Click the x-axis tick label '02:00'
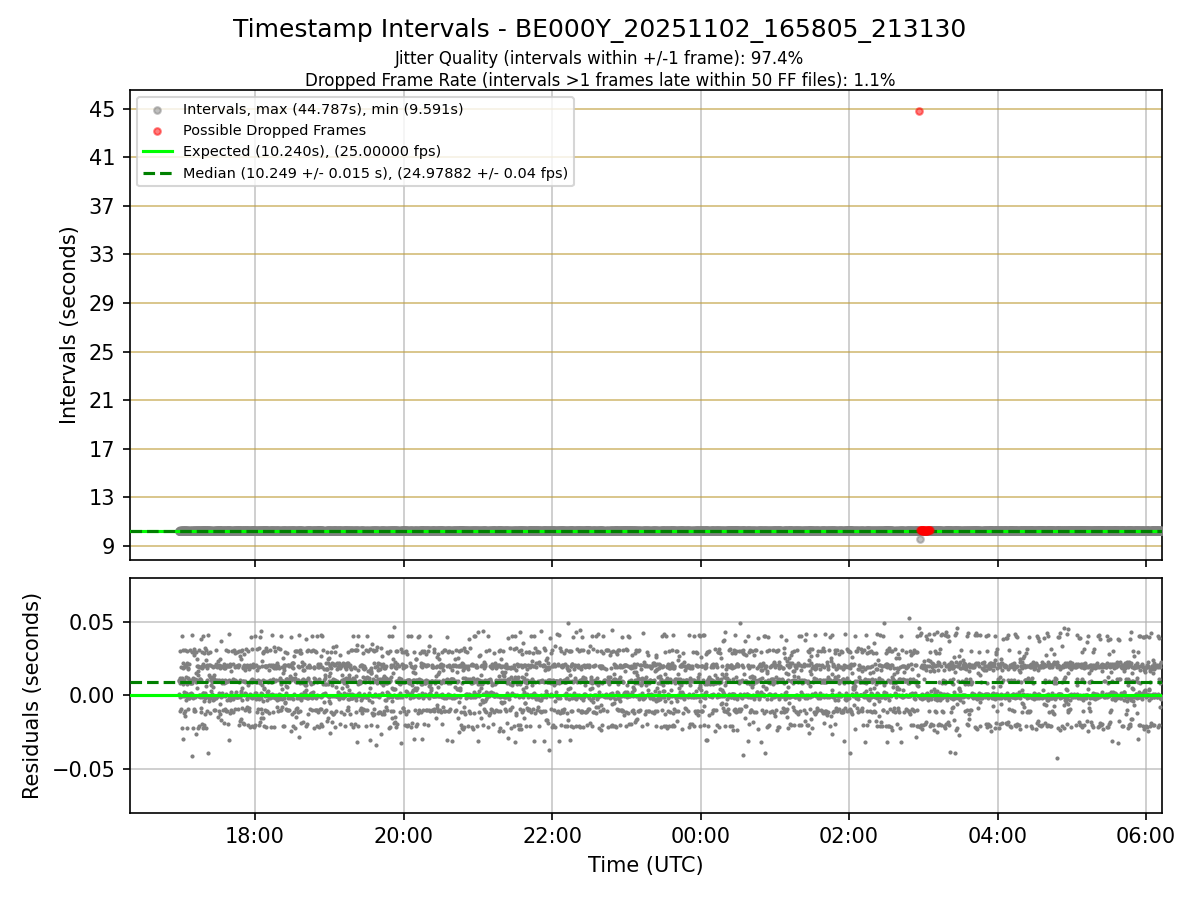Viewport: 1200px width, 900px height. click(849, 835)
